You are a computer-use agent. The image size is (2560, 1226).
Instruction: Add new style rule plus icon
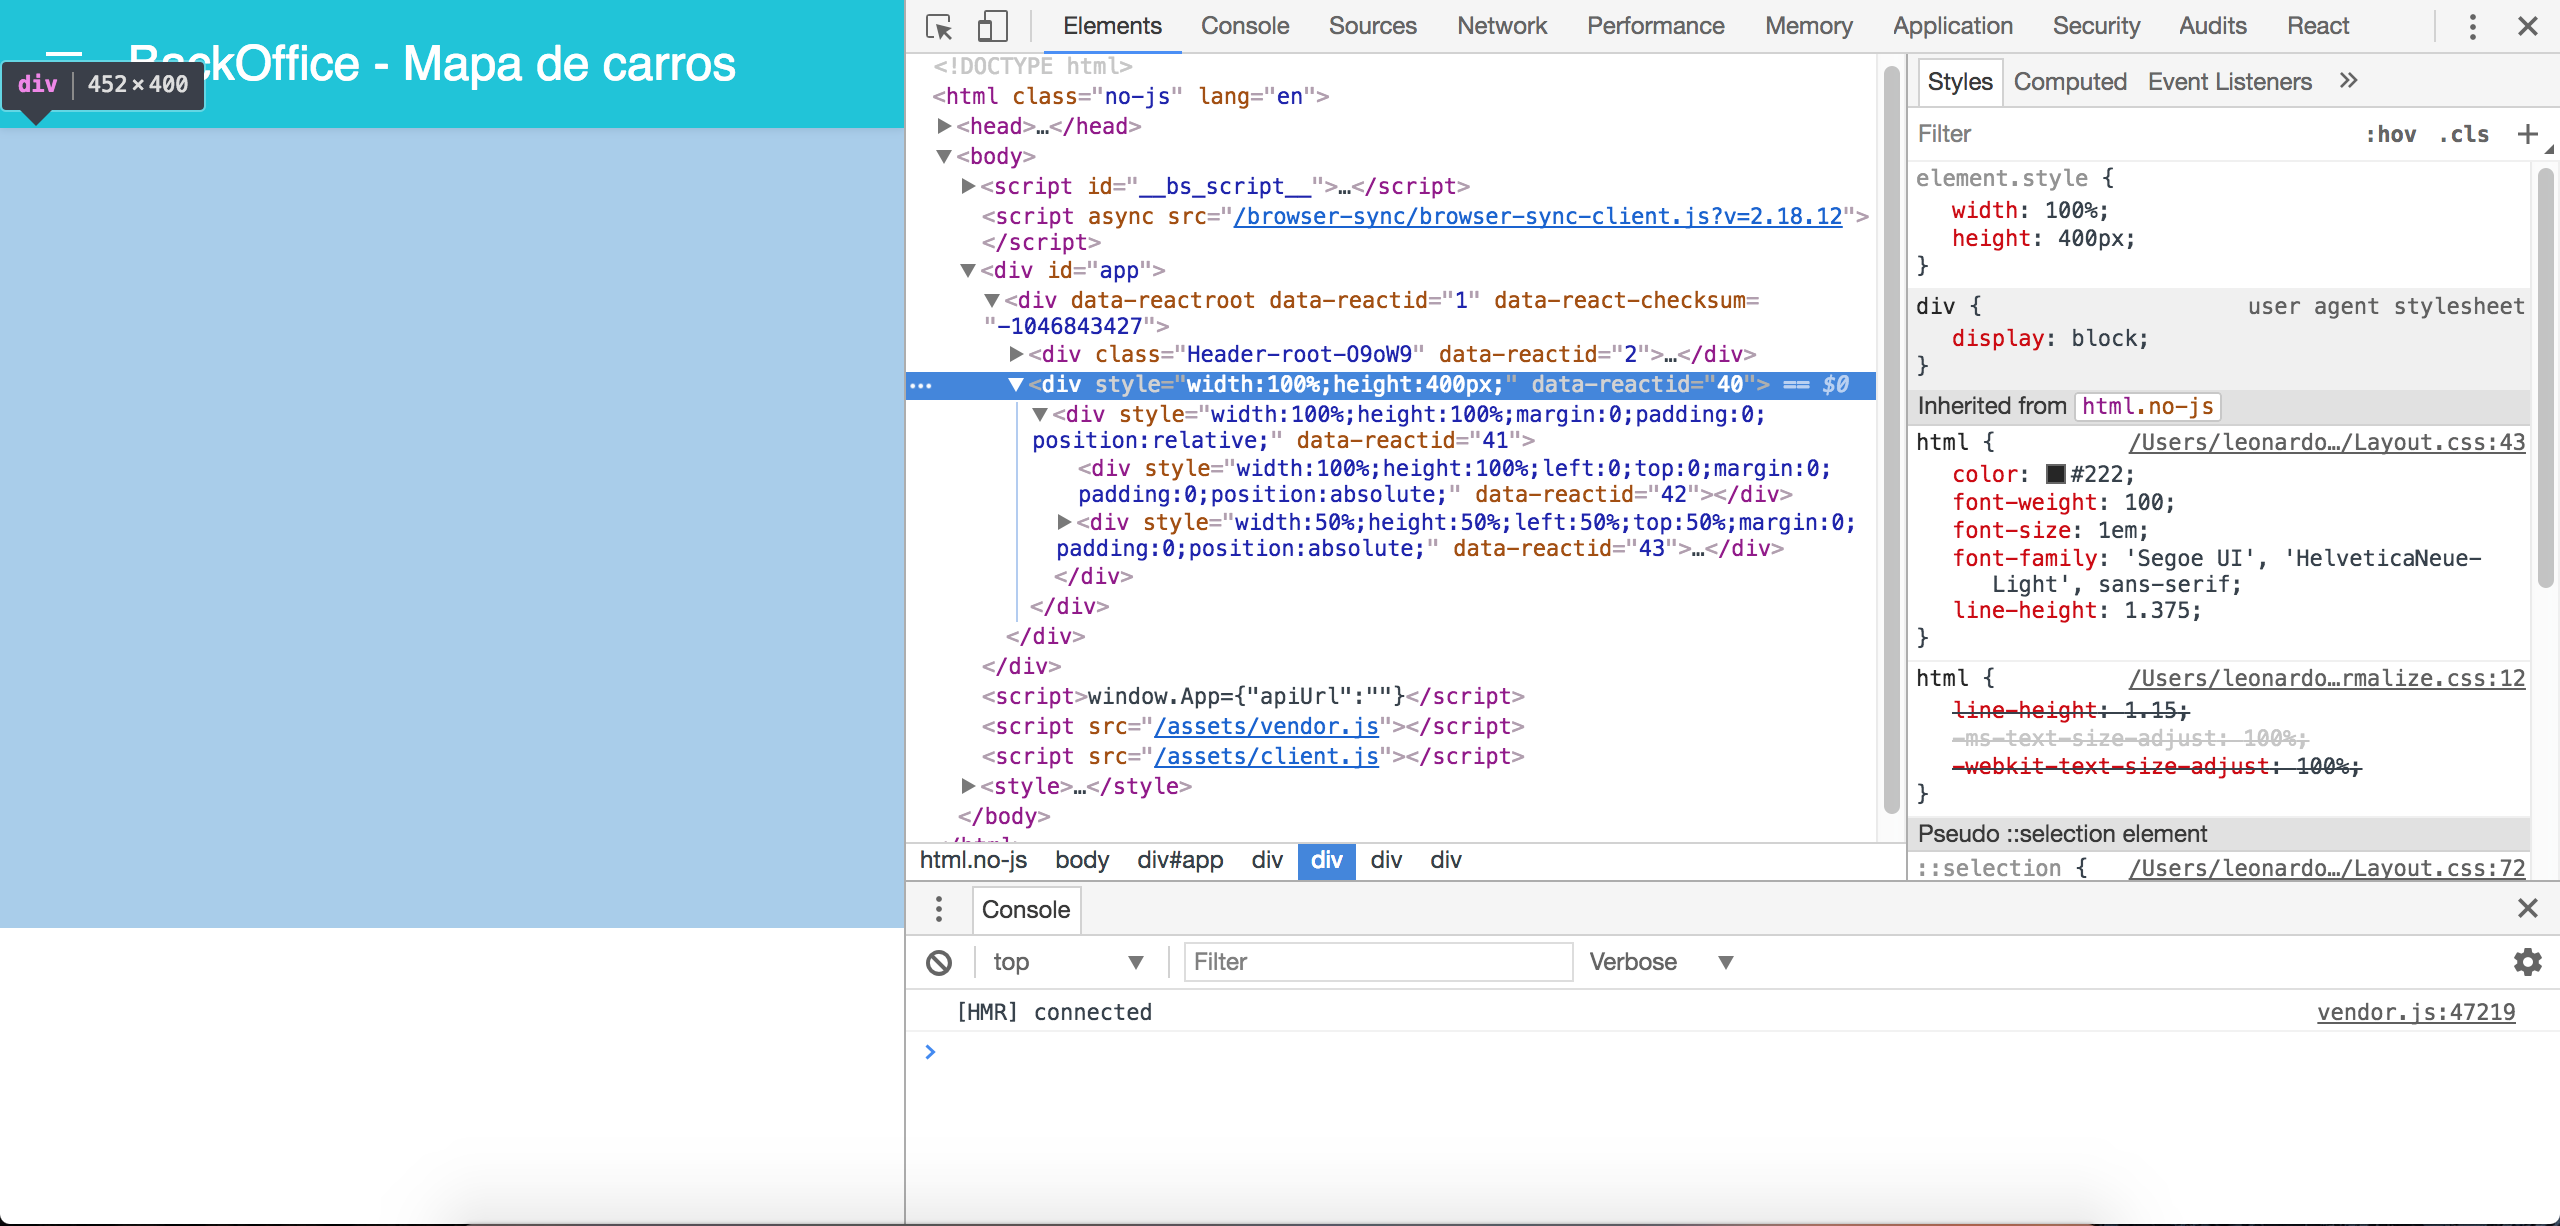pos(2527,134)
